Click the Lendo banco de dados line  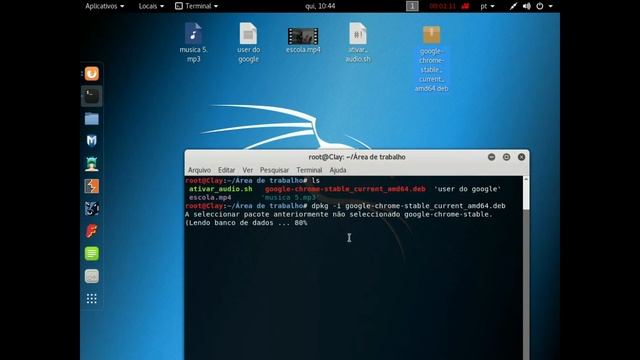[246, 223]
